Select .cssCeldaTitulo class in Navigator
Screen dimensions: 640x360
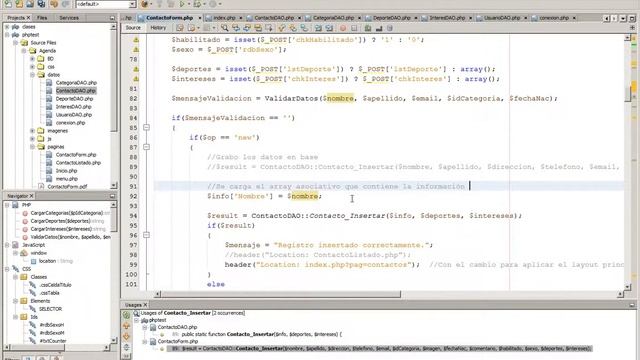click(x=55, y=285)
